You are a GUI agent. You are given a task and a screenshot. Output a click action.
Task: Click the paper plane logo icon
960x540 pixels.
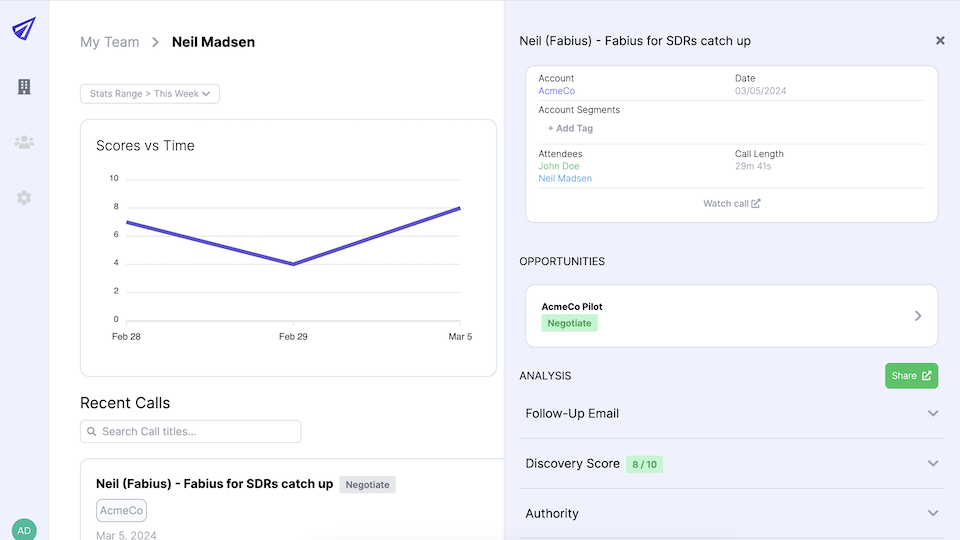24,29
